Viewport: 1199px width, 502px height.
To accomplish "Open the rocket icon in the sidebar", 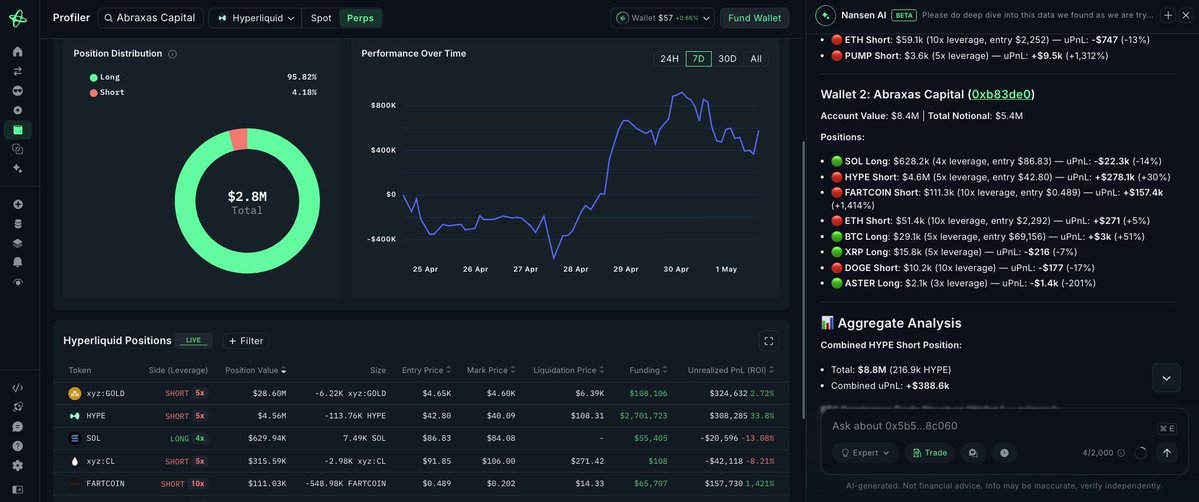I will click(x=18, y=407).
